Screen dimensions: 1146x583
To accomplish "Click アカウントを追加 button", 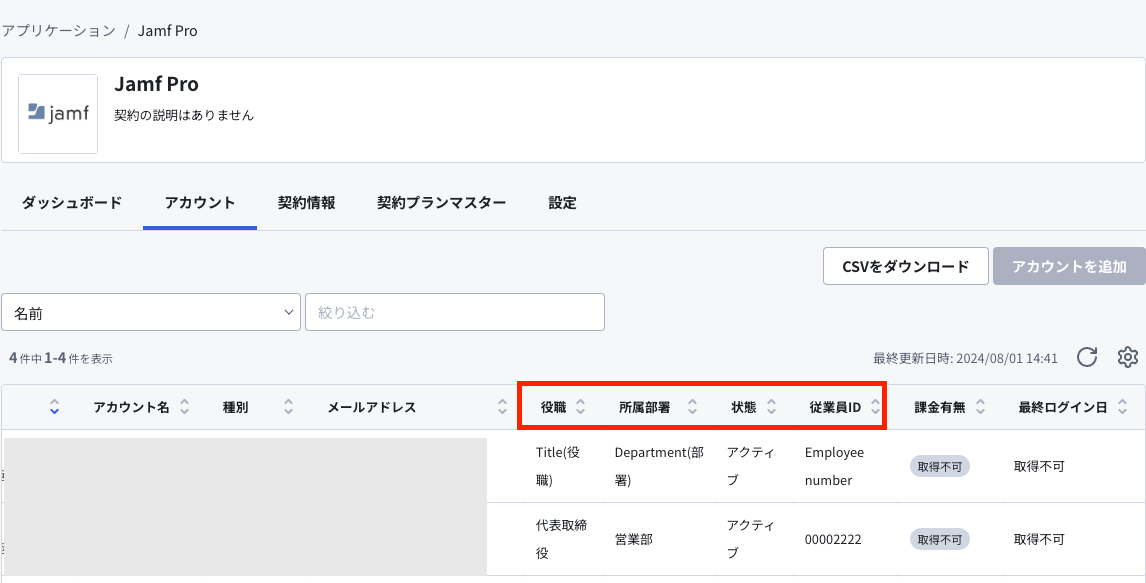I will coord(1069,266).
